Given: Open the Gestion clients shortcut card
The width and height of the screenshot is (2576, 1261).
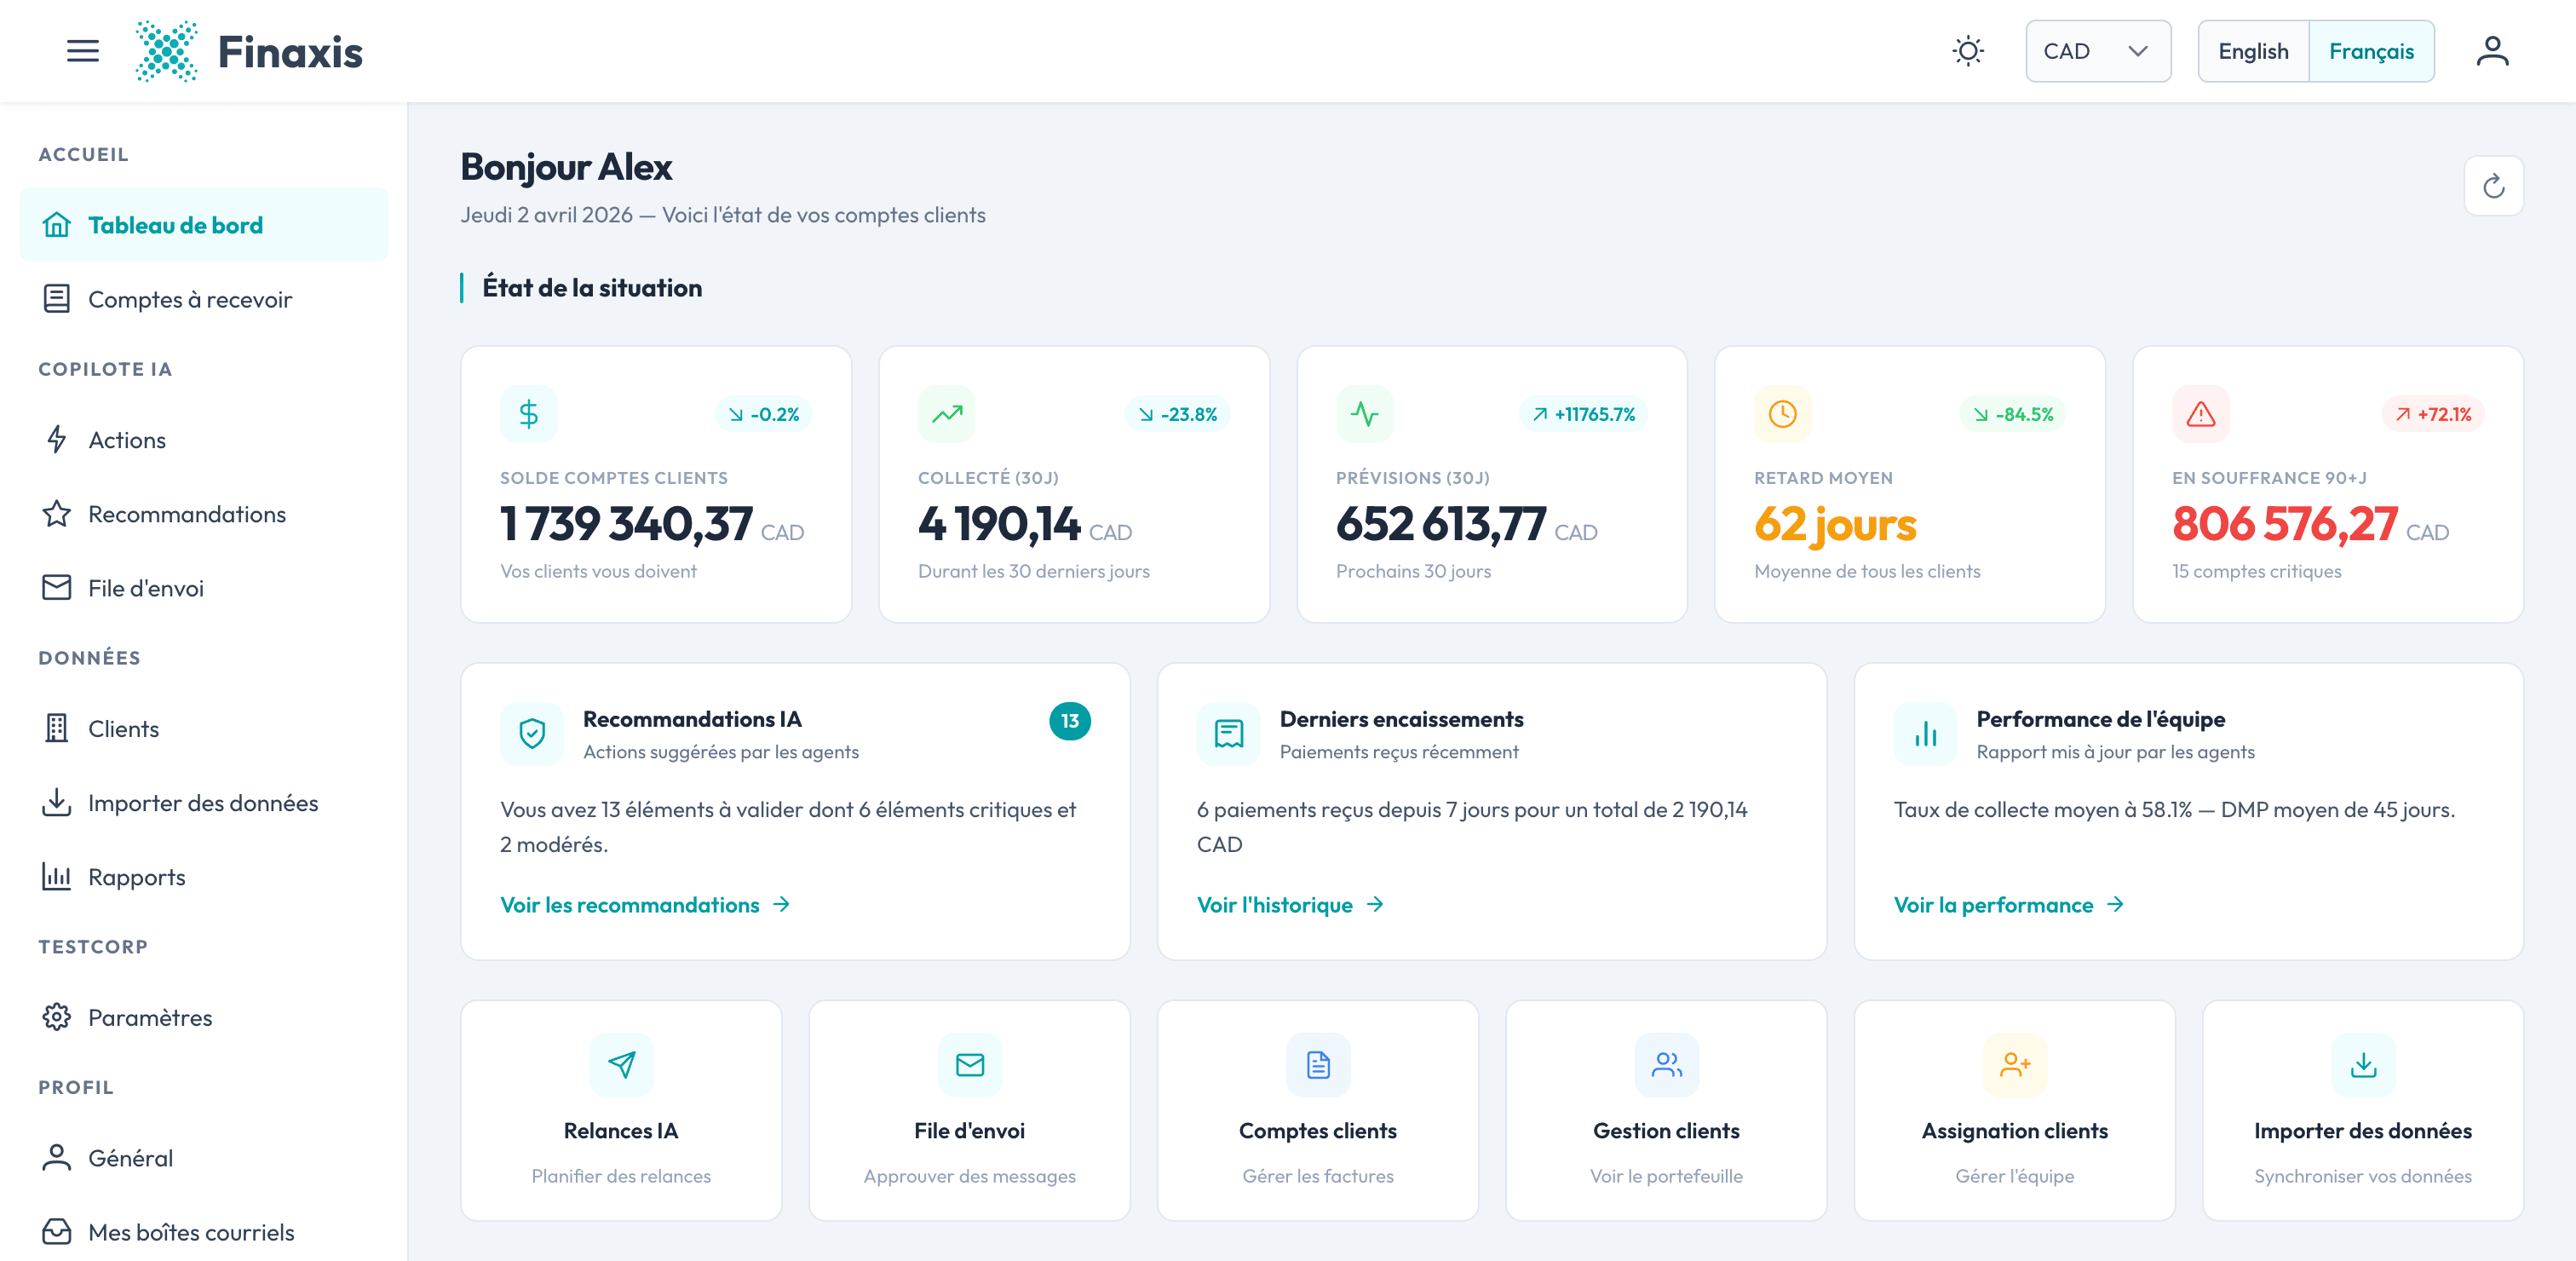Looking at the screenshot, I should point(1666,1111).
